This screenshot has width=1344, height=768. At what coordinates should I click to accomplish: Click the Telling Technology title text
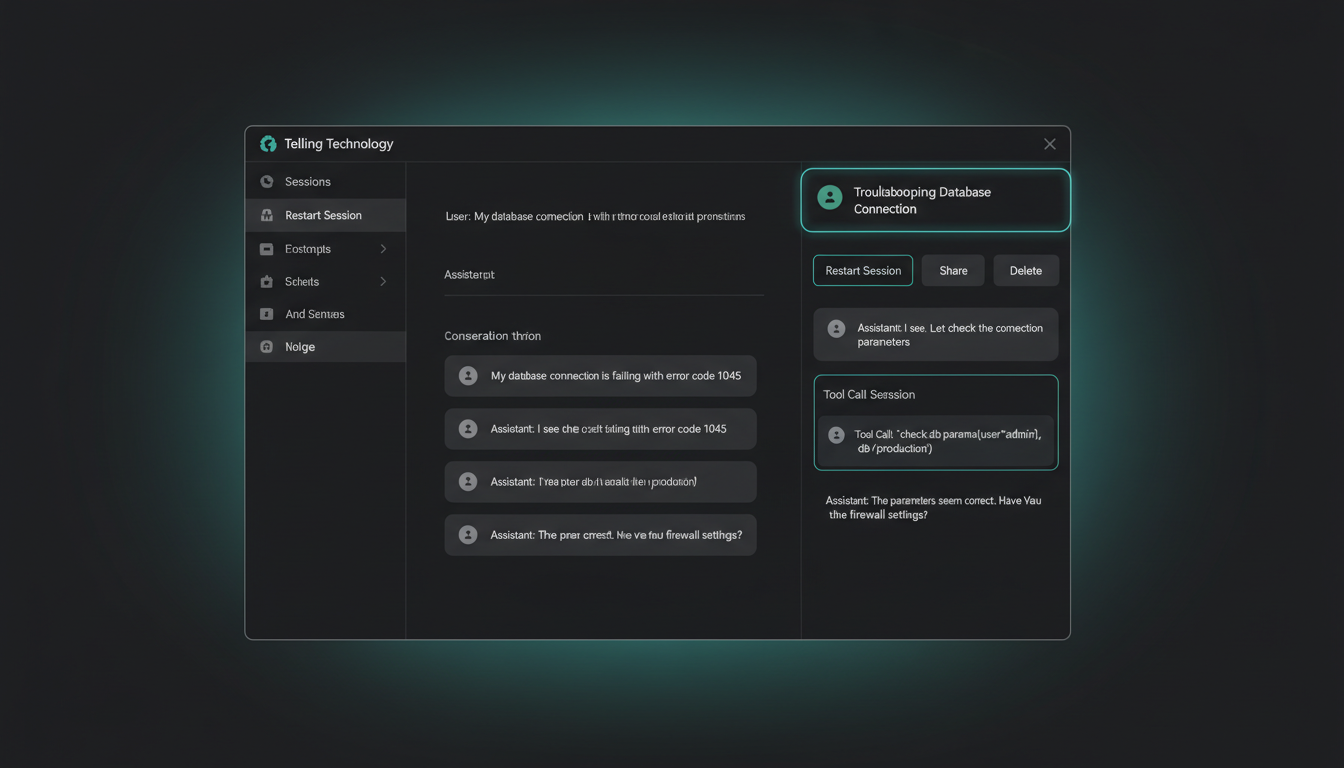point(339,144)
